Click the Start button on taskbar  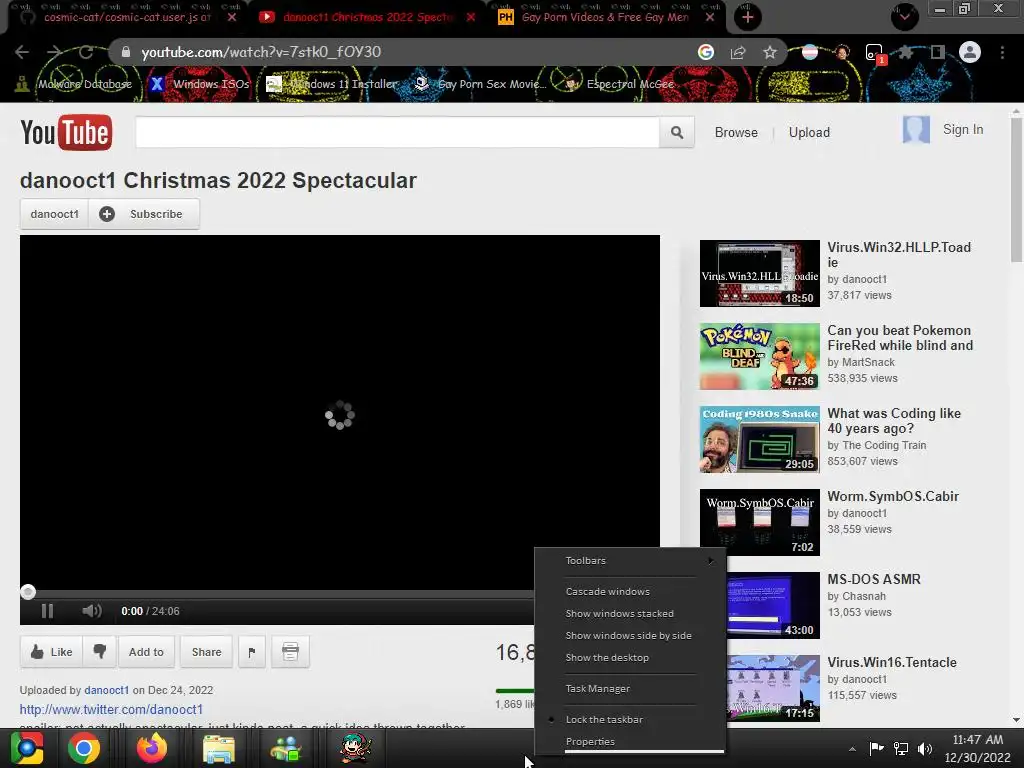click(x=27, y=748)
